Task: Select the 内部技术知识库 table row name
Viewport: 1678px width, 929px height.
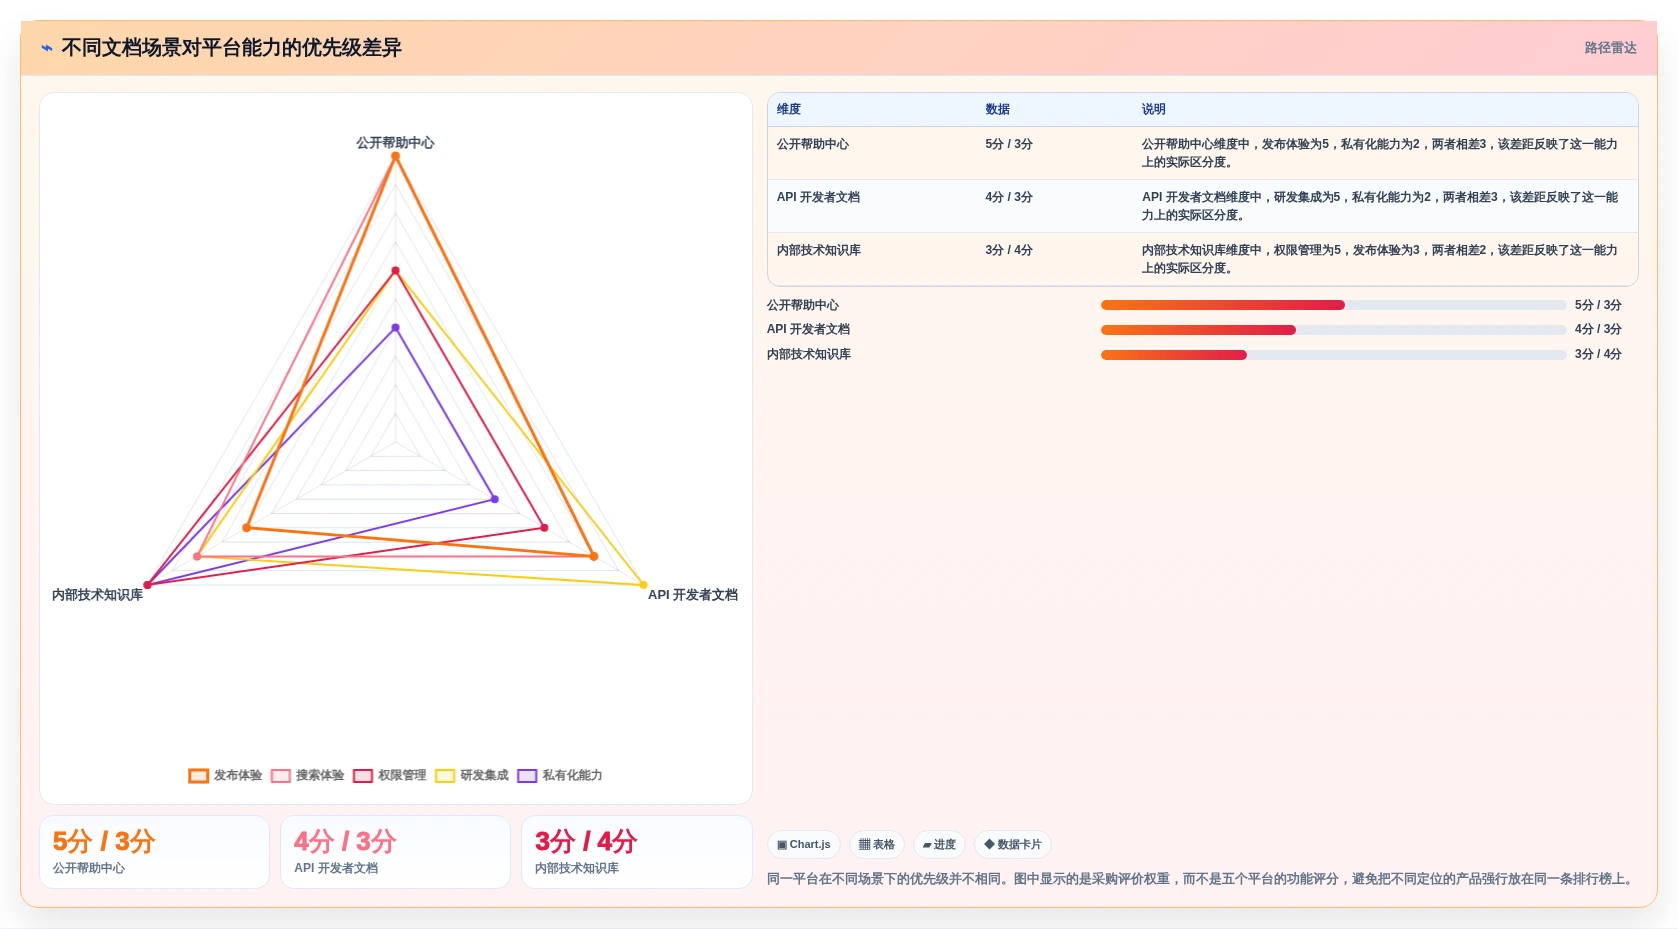Action: point(819,250)
